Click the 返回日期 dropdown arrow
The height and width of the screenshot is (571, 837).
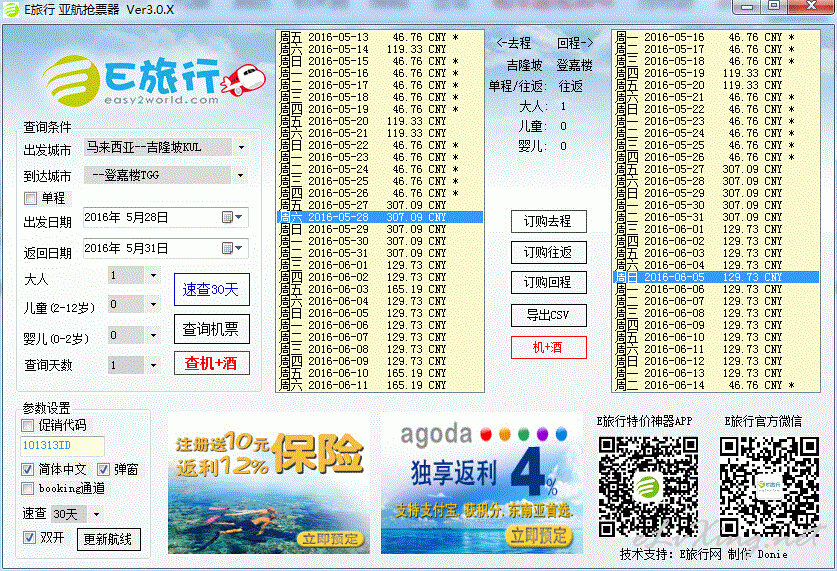[x=239, y=248]
